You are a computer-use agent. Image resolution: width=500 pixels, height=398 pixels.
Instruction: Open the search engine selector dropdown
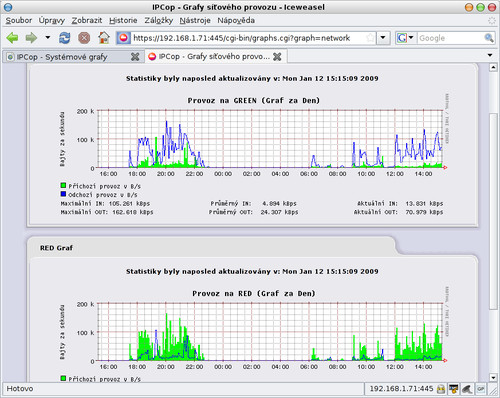click(405, 38)
